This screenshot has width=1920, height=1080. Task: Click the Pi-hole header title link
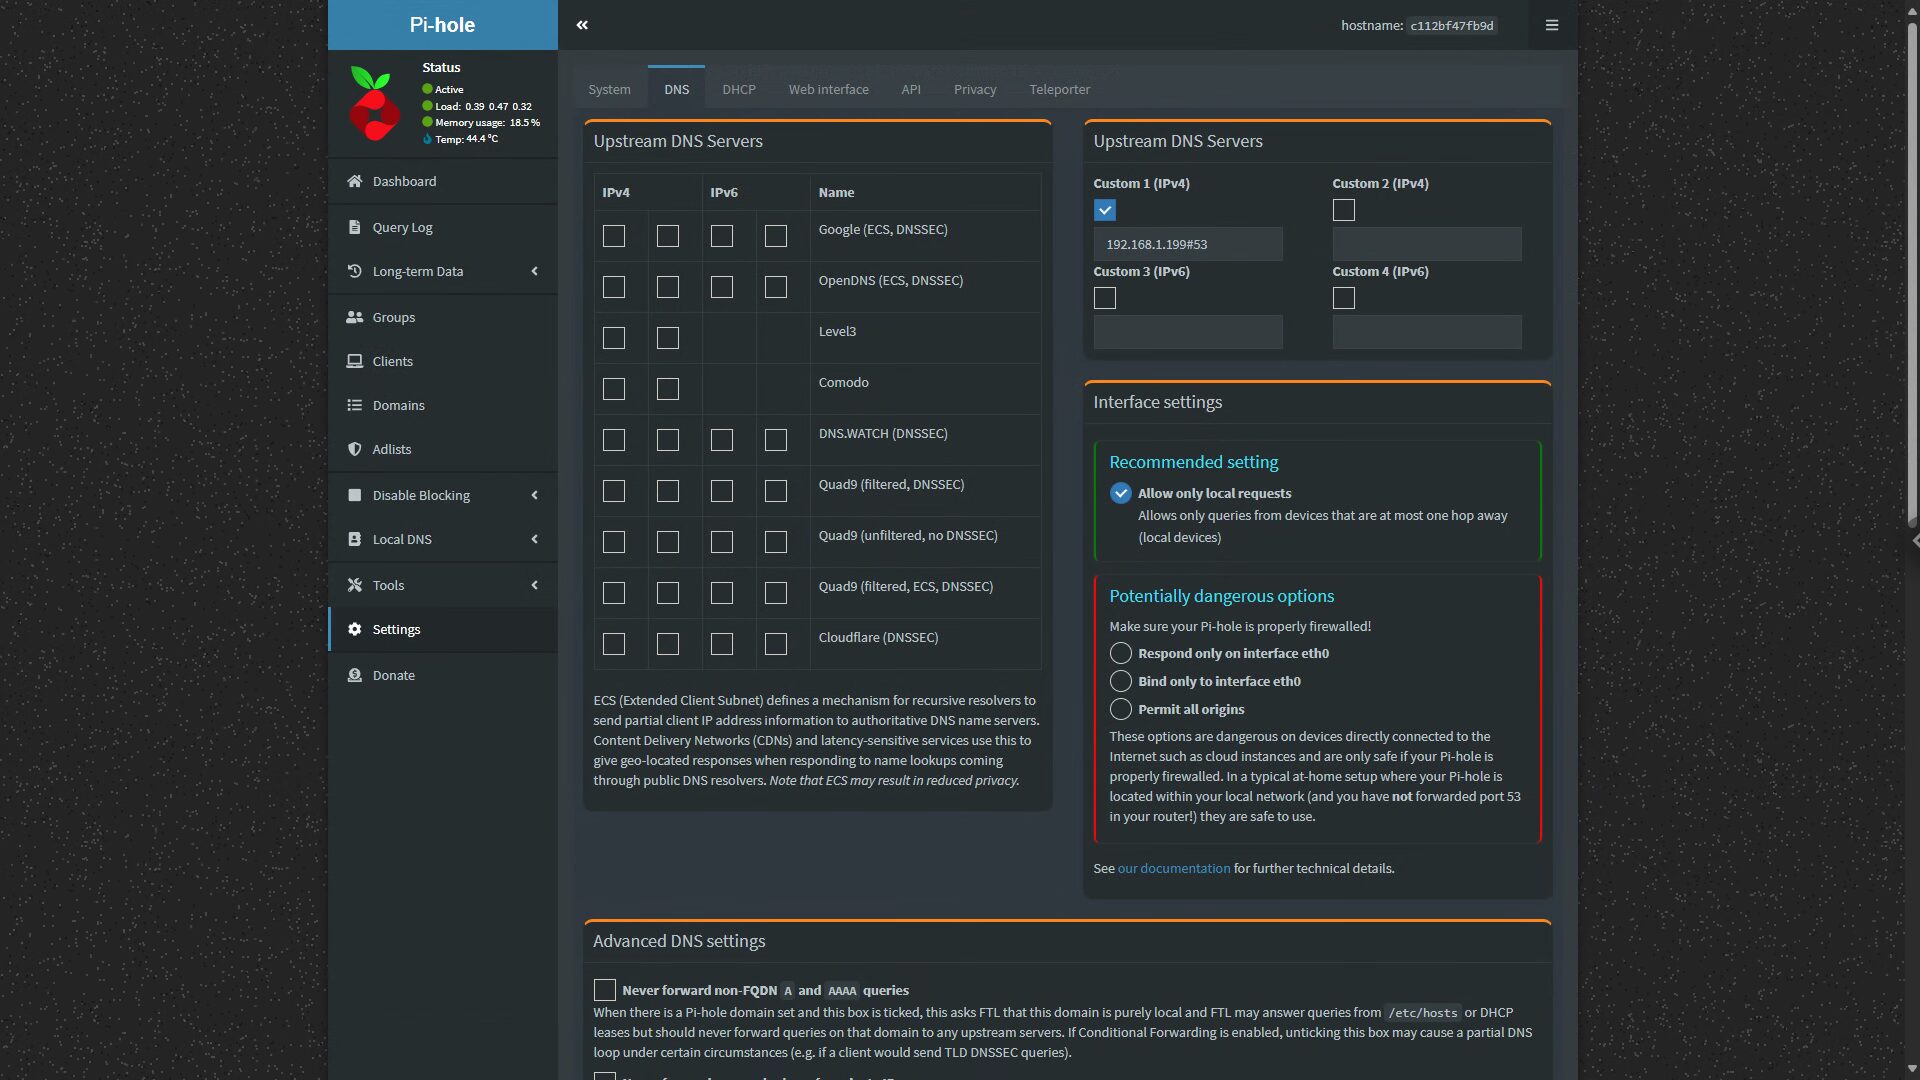(442, 25)
